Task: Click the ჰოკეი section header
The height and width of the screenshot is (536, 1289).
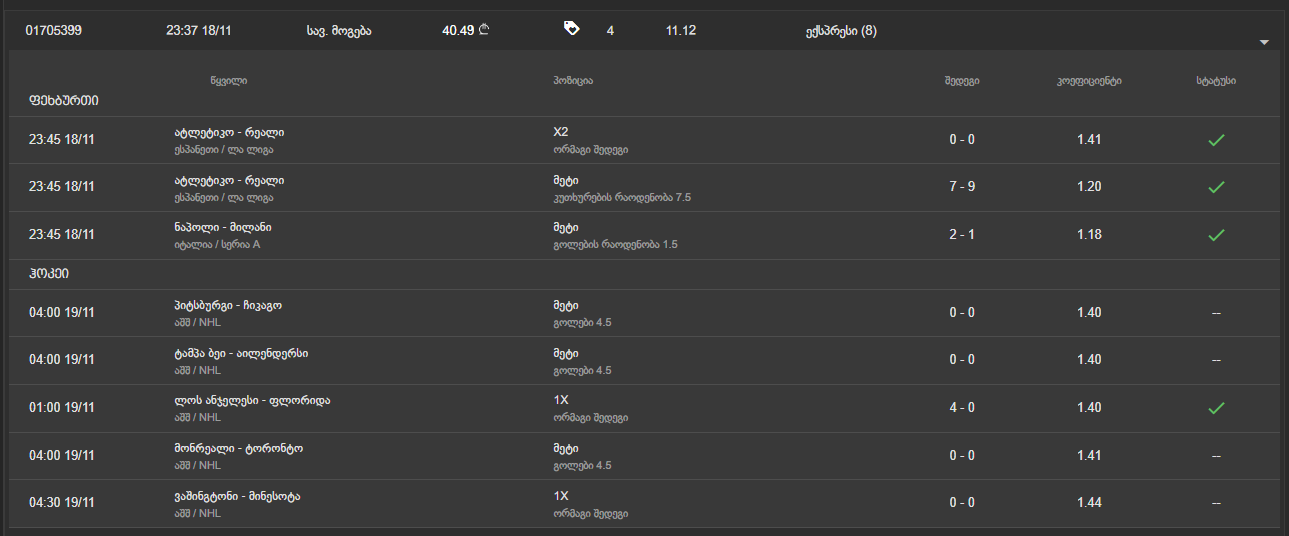Action: (x=49, y=273)
